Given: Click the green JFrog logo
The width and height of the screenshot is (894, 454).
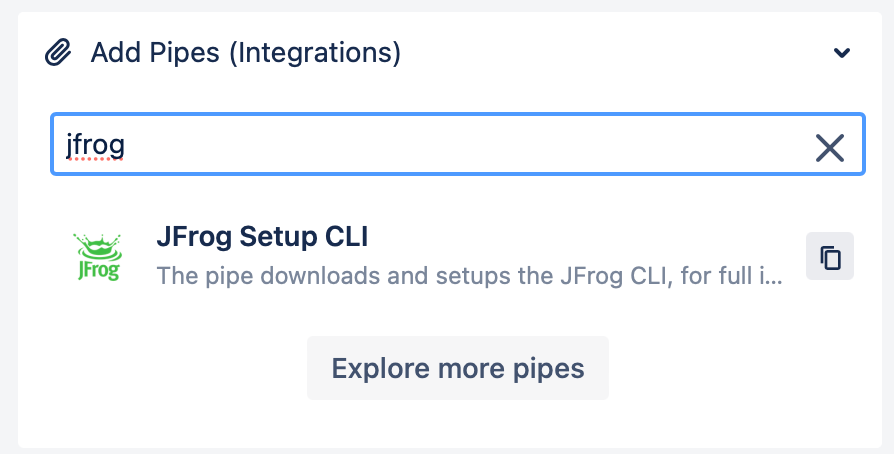Looking at the screenshot, I should click(98, 257).
